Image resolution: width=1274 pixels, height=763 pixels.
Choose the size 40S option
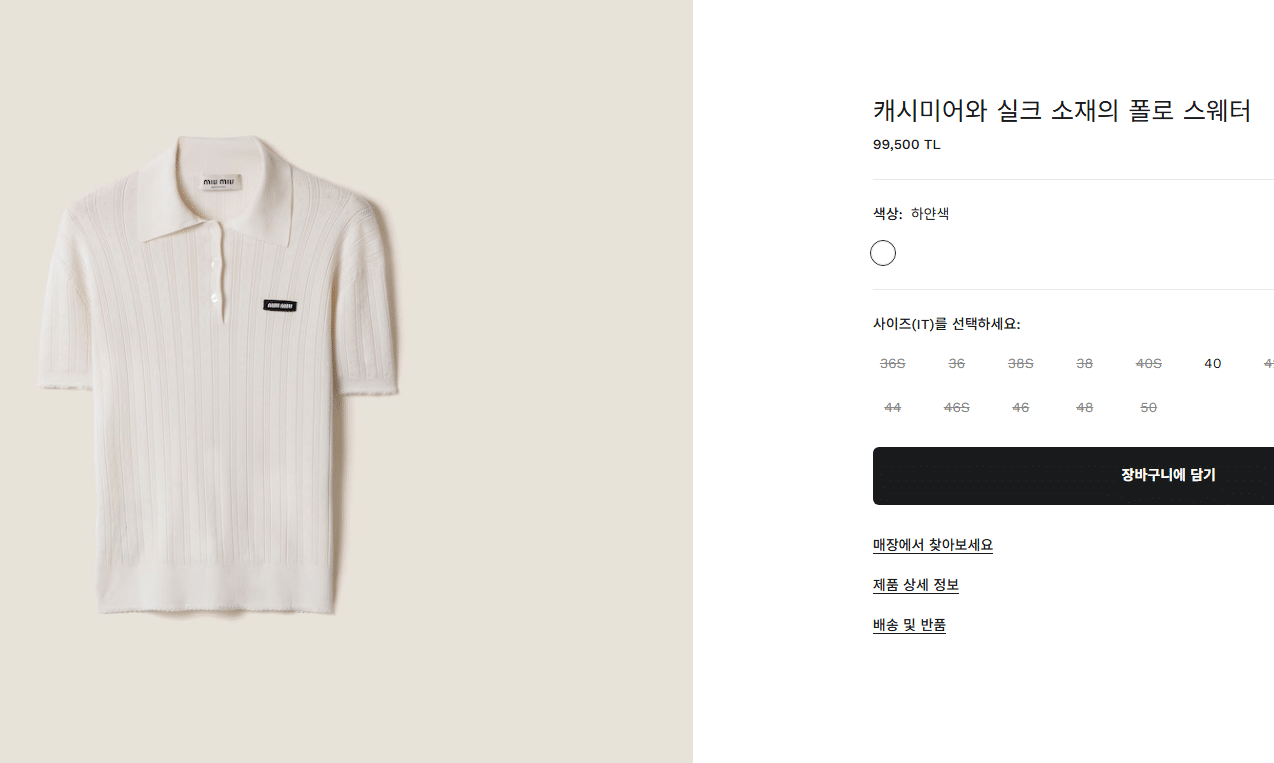(1148, 364)
